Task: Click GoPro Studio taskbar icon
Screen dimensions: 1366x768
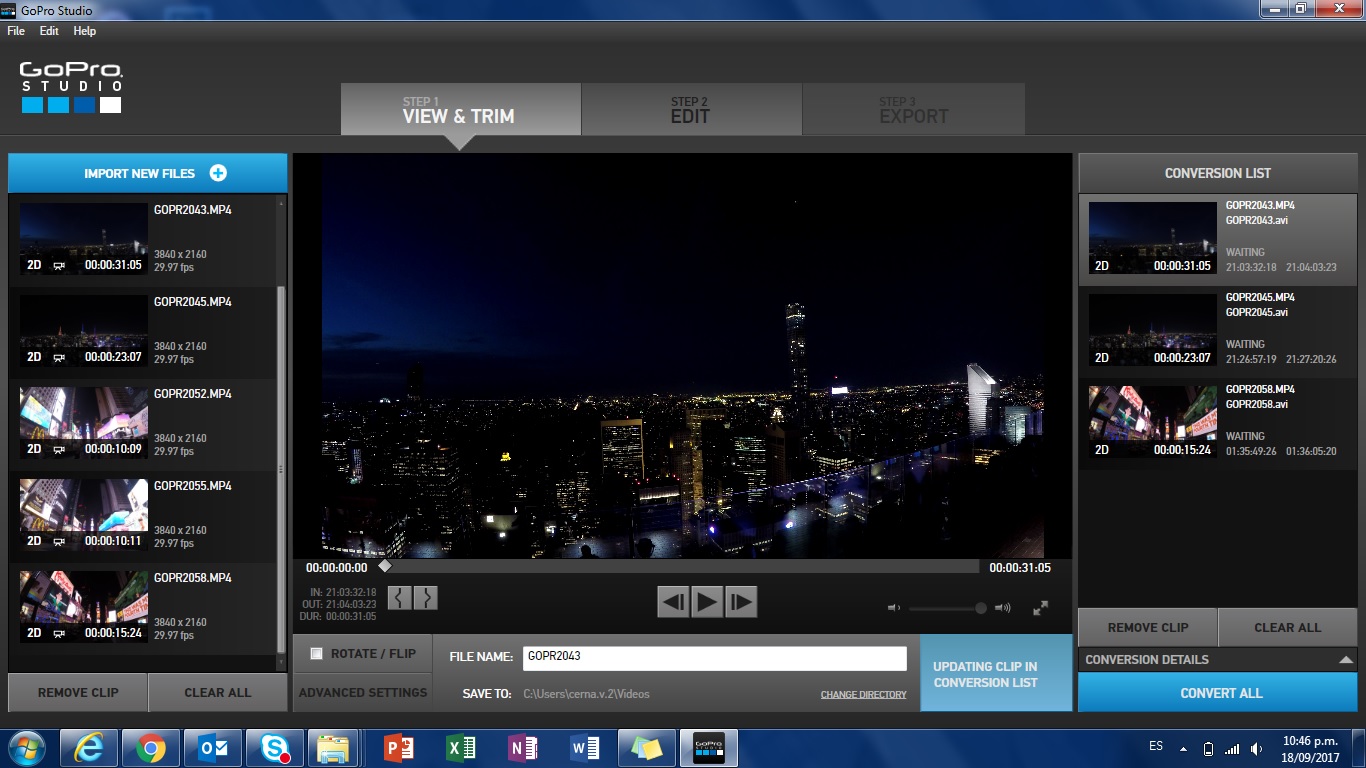Action: click(709, 748)
